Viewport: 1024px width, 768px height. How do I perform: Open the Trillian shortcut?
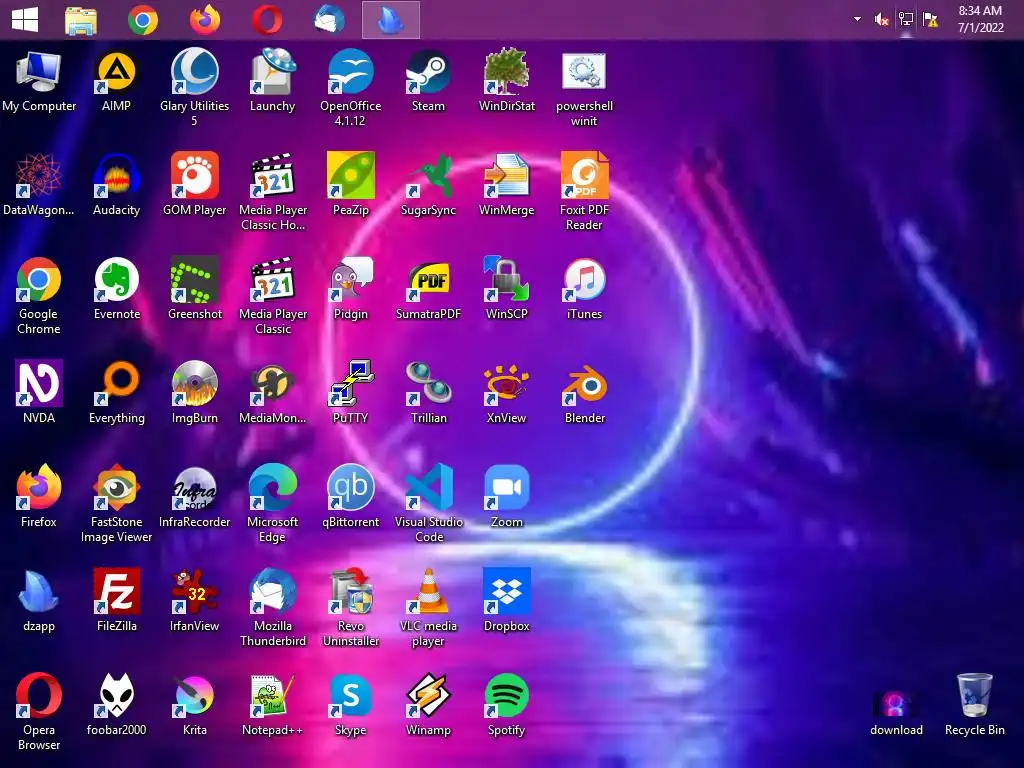[x=428, y=384]
